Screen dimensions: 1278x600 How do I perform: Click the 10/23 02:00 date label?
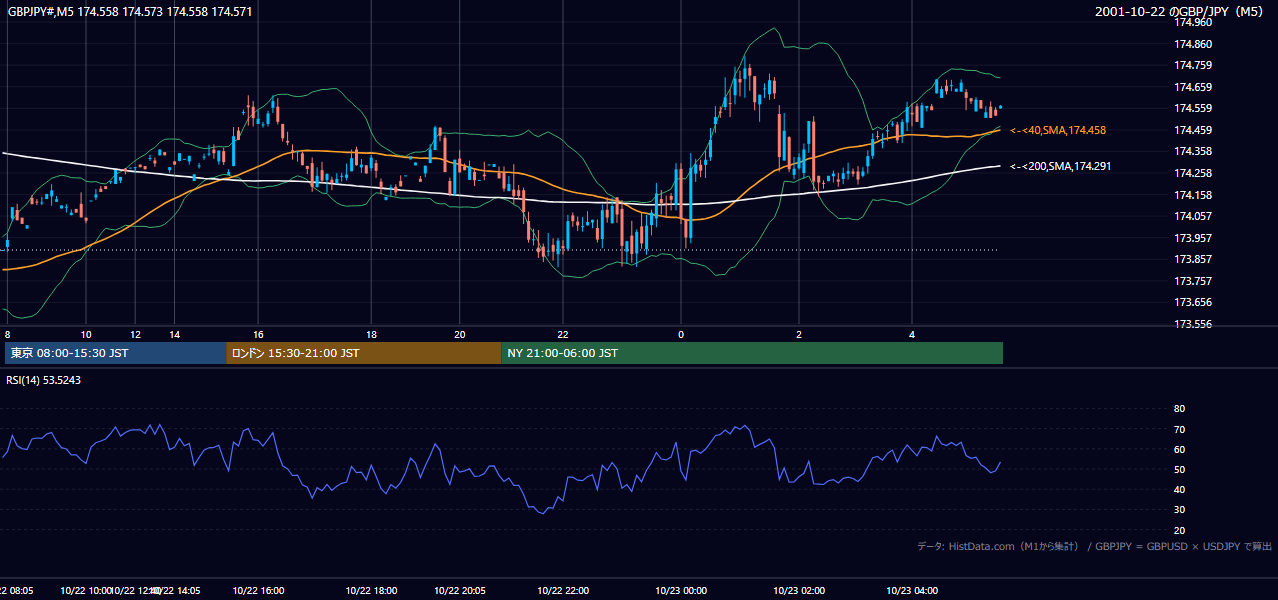tap(798, 590)
